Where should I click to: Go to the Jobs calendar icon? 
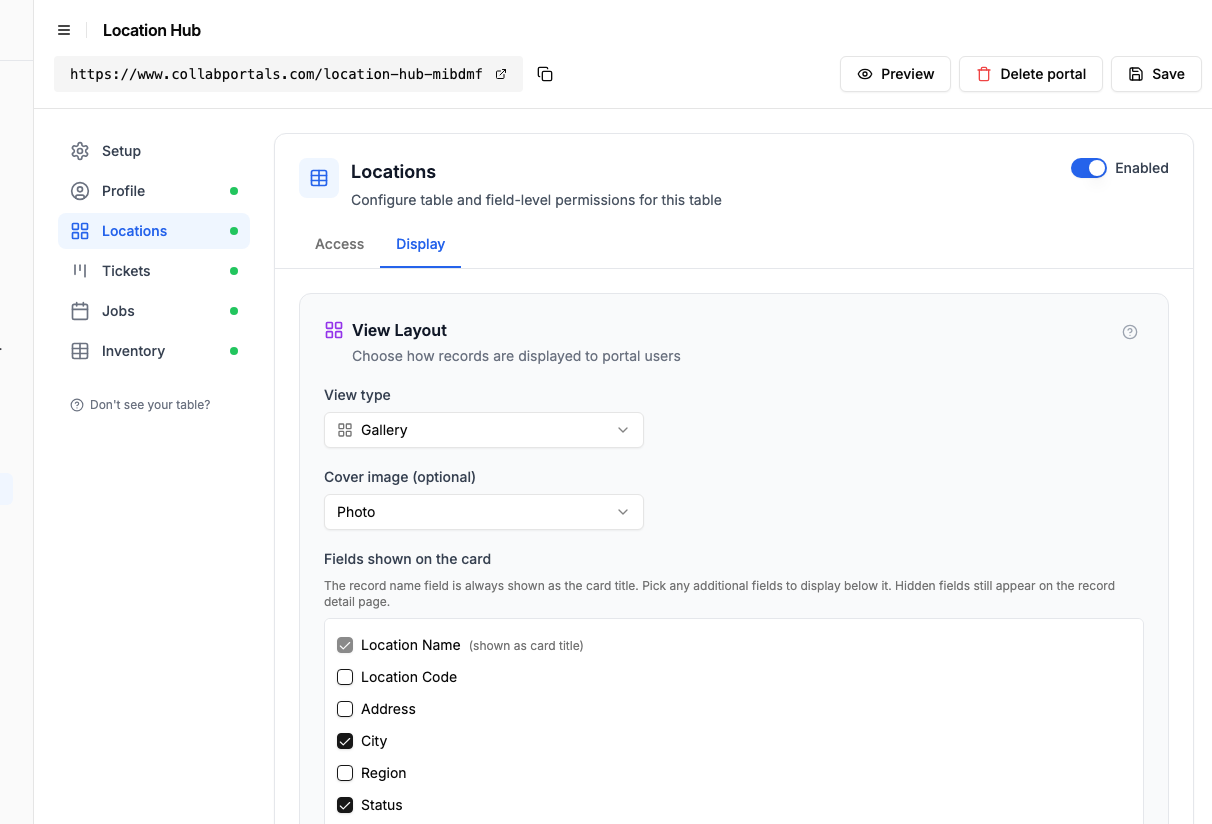click(x=80, y=311)
